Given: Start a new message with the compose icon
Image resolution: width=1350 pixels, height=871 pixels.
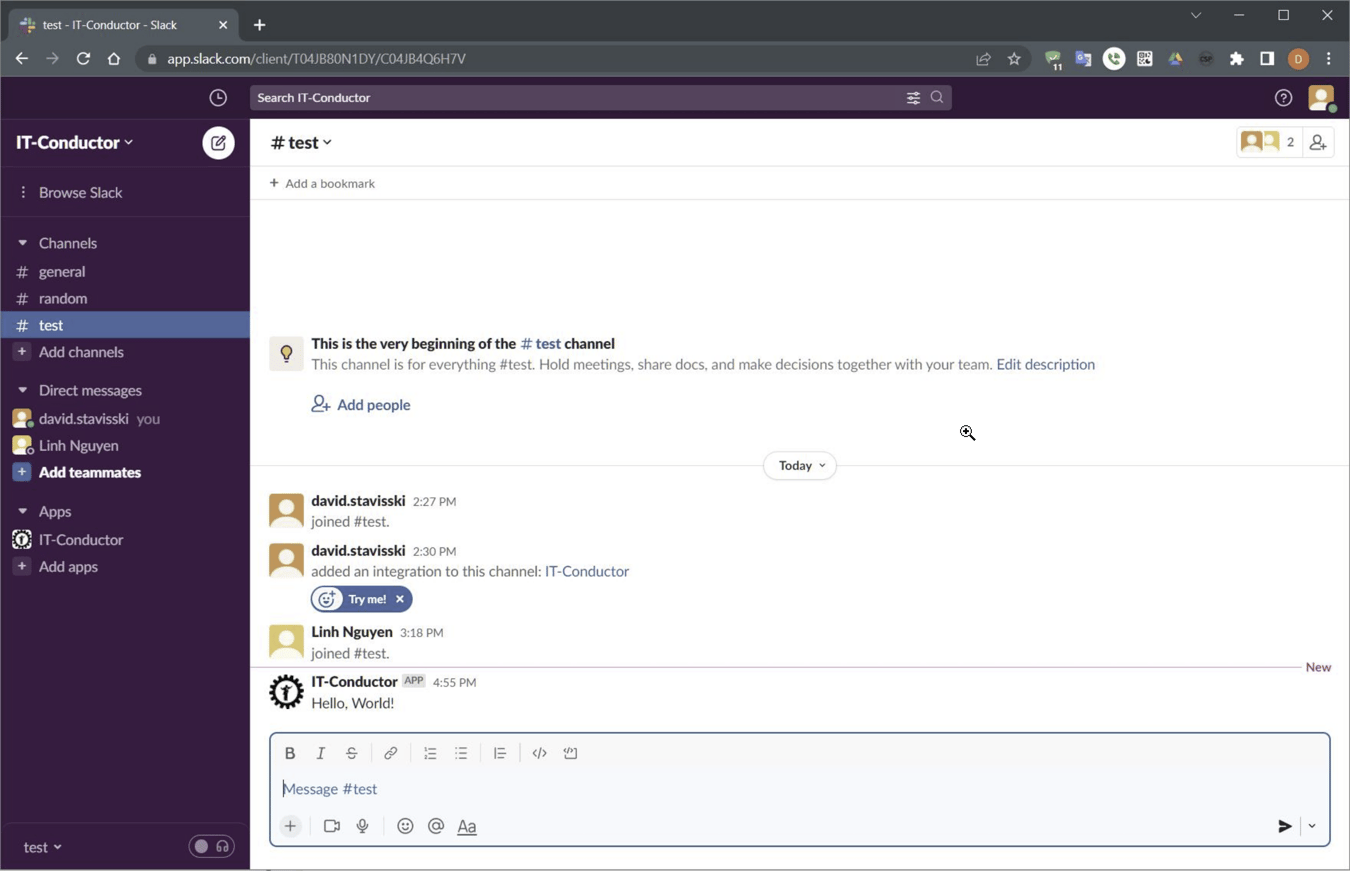Looking at the screenshot, I should (218, 142).
